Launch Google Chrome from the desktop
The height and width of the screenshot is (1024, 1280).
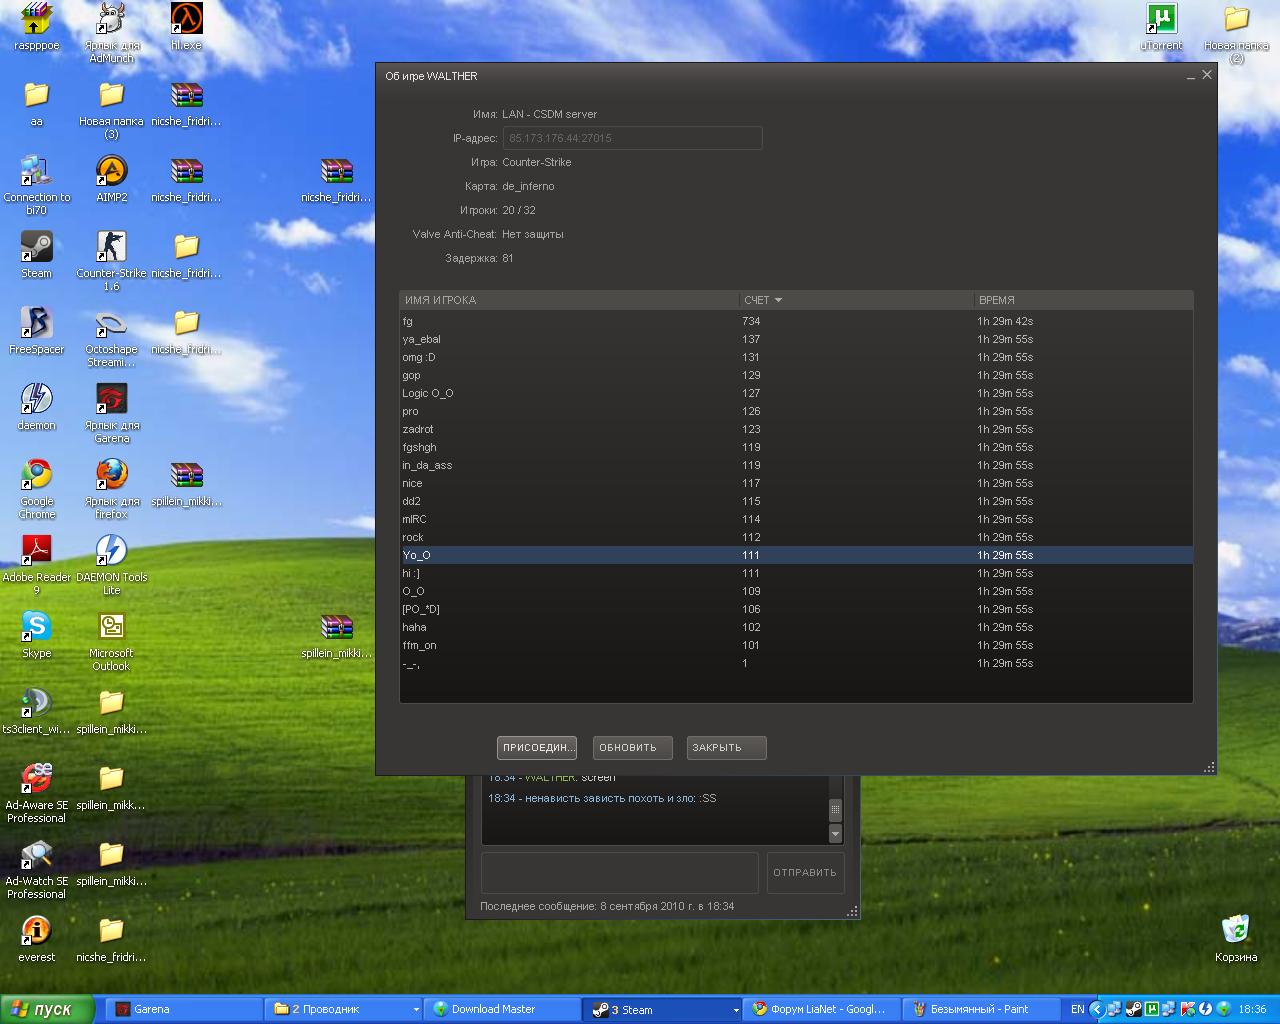(x=37, y=489)
